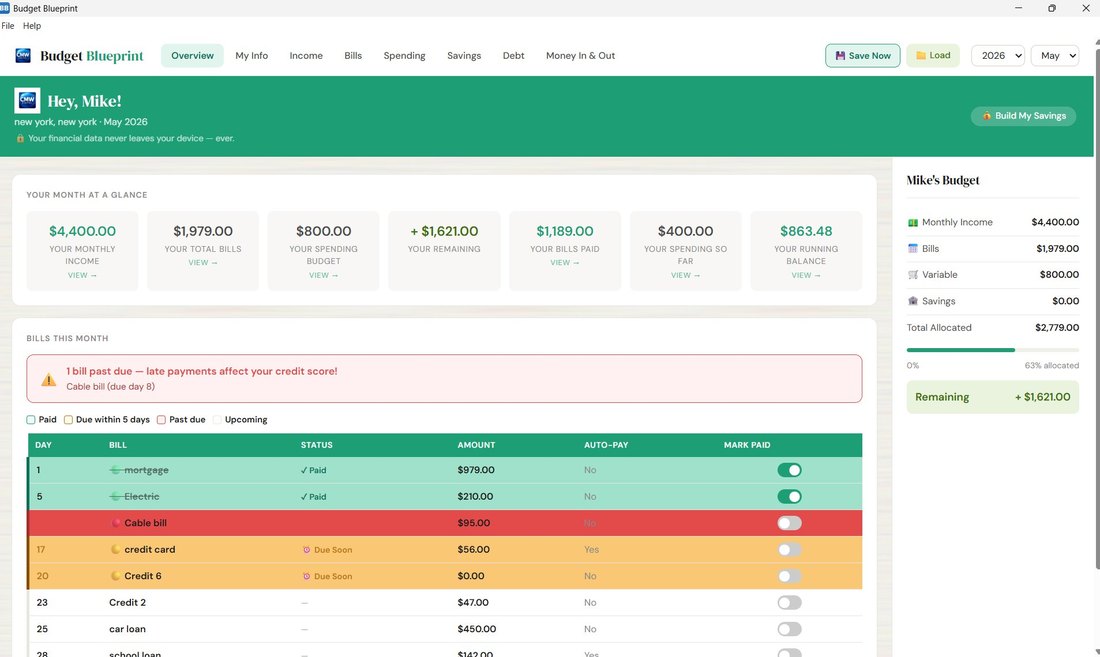Viewport: 1100px width, 657px height.
Task: Click the Mike's Budget heading
Action: (x=943, y=180)
